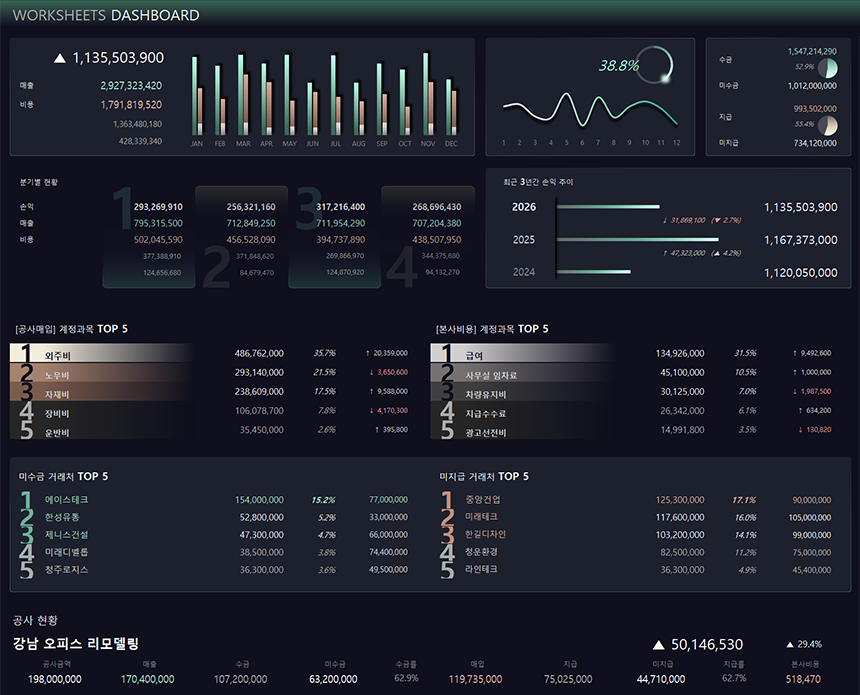Image resolution: width=860 pixels, height=695 pixels.
Task: Click cost value 1,791,819,520
Action: point(131,105)
